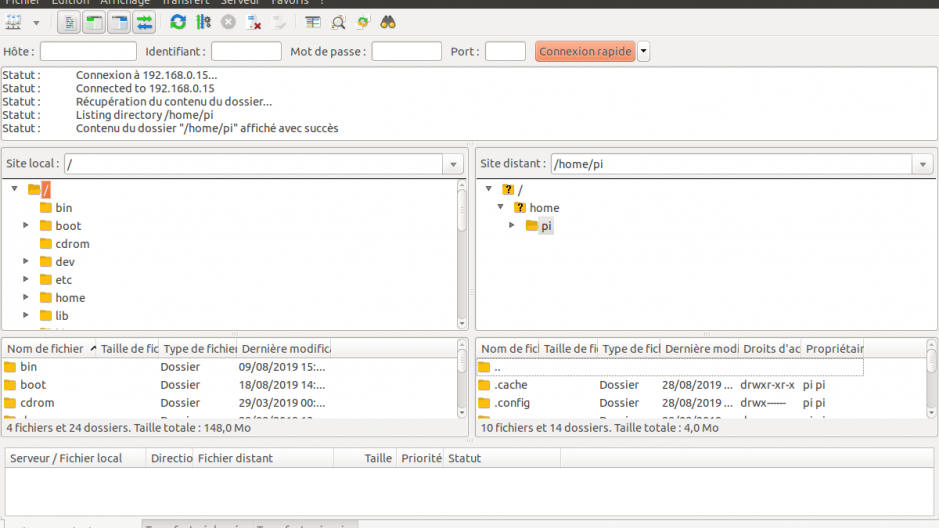Click the Fichier distant queue header

[263, 458]
